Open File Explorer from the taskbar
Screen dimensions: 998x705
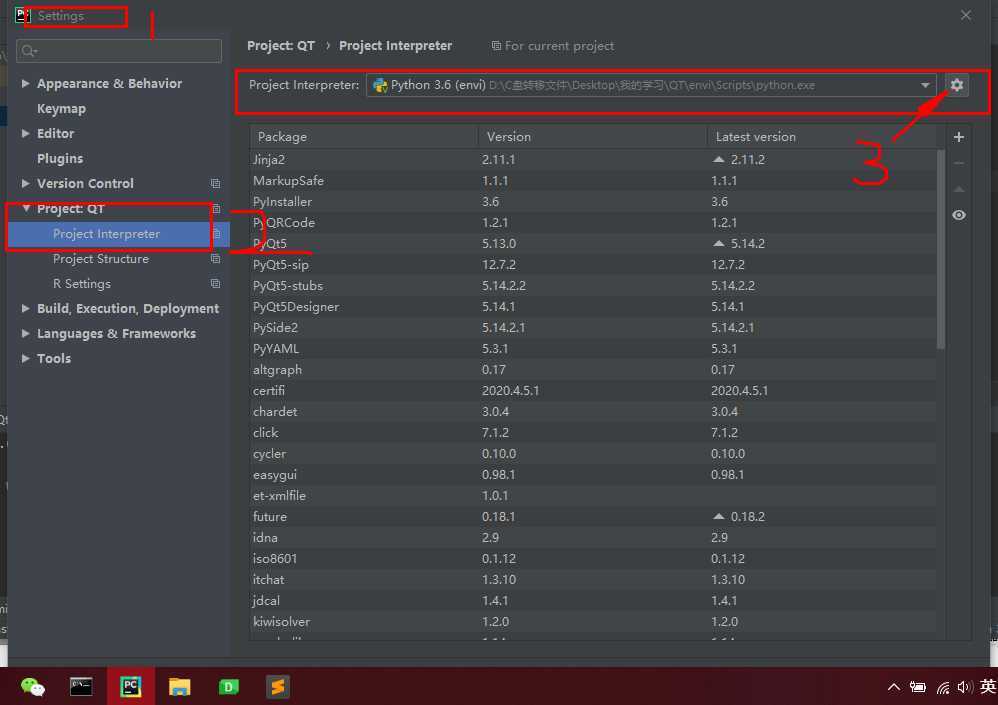pyautogui.click(x=179, y=687)
